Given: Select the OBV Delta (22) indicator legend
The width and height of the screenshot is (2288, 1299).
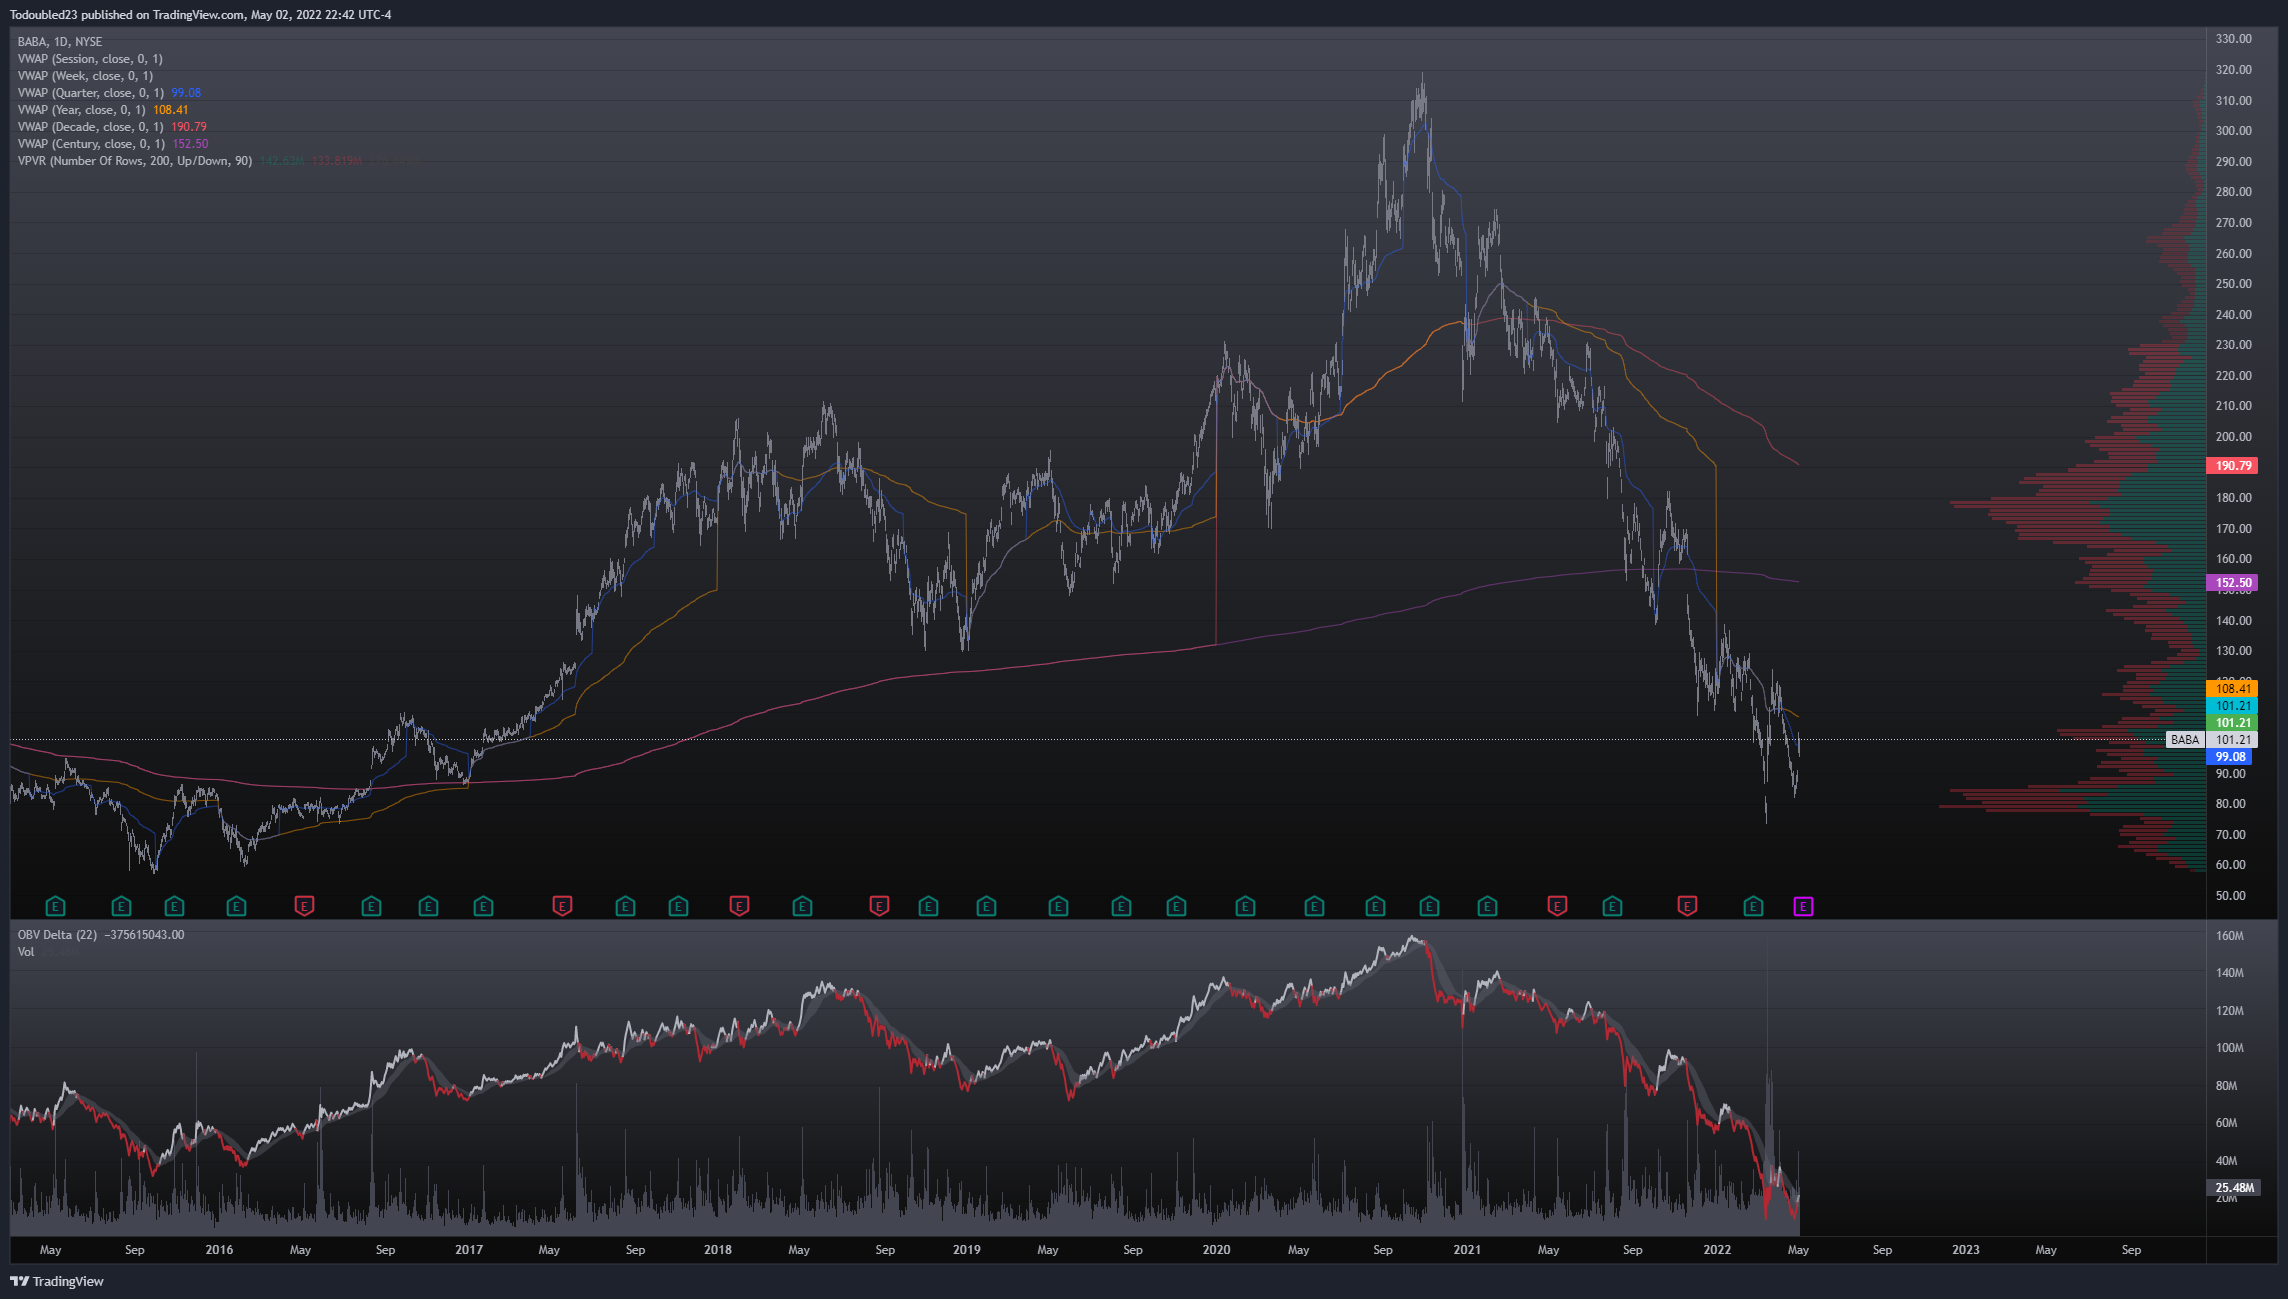Looking at the screenshot, I should point(101,935).
